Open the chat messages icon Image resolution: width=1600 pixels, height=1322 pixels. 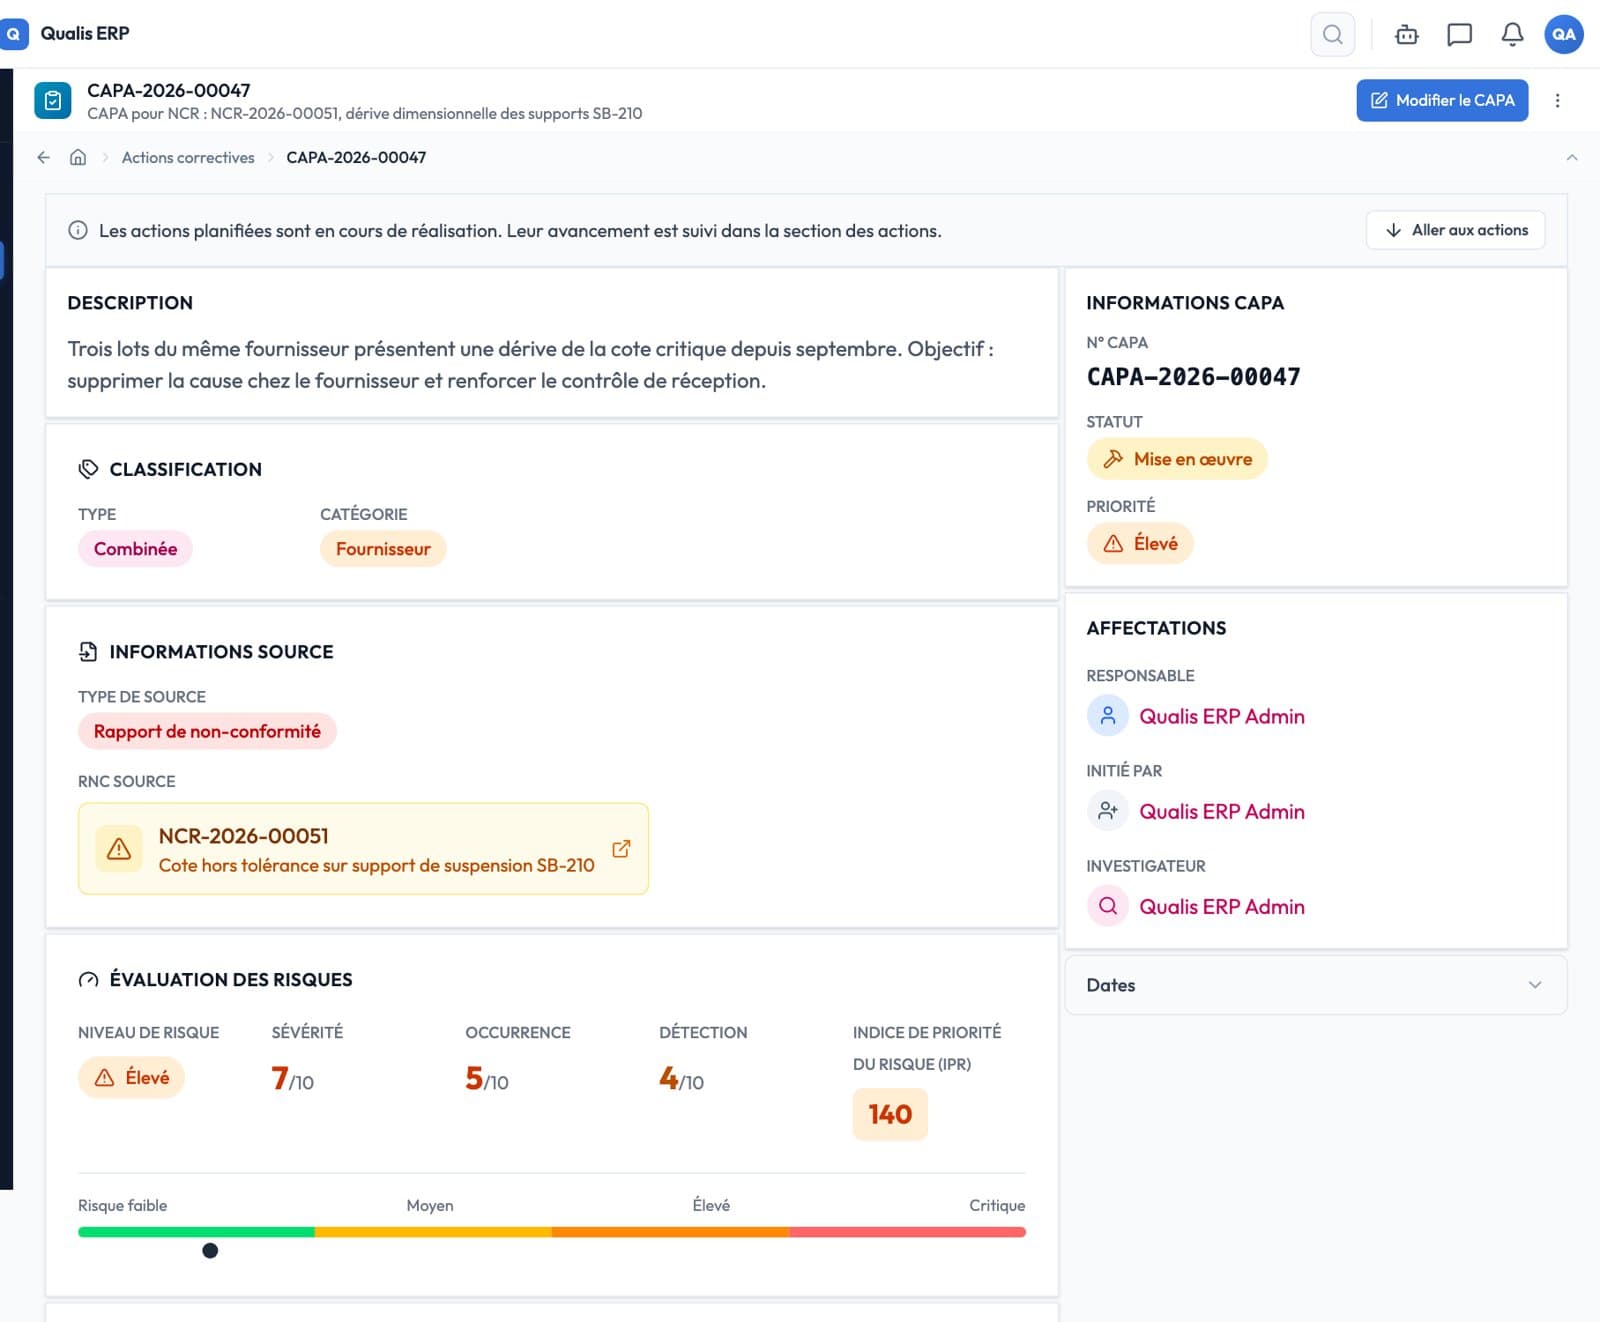click(1459, 34)
